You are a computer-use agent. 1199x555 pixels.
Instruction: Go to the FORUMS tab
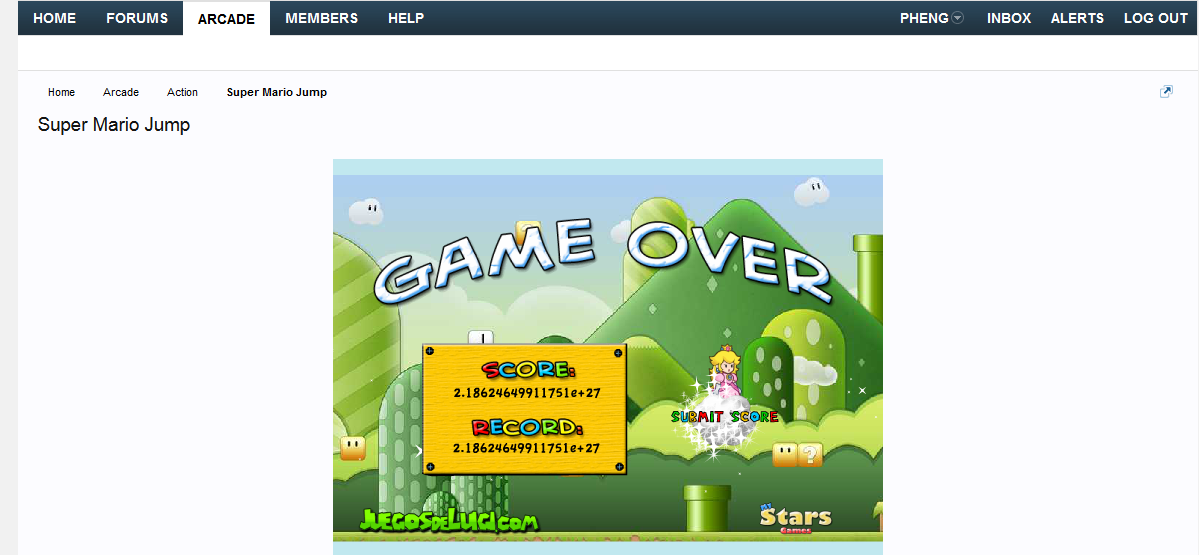pyautogui.click(x=137, y=18)
